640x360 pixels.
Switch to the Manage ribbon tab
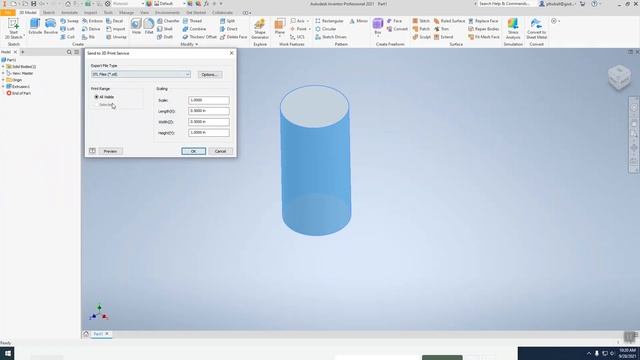[x=126, y=13]
